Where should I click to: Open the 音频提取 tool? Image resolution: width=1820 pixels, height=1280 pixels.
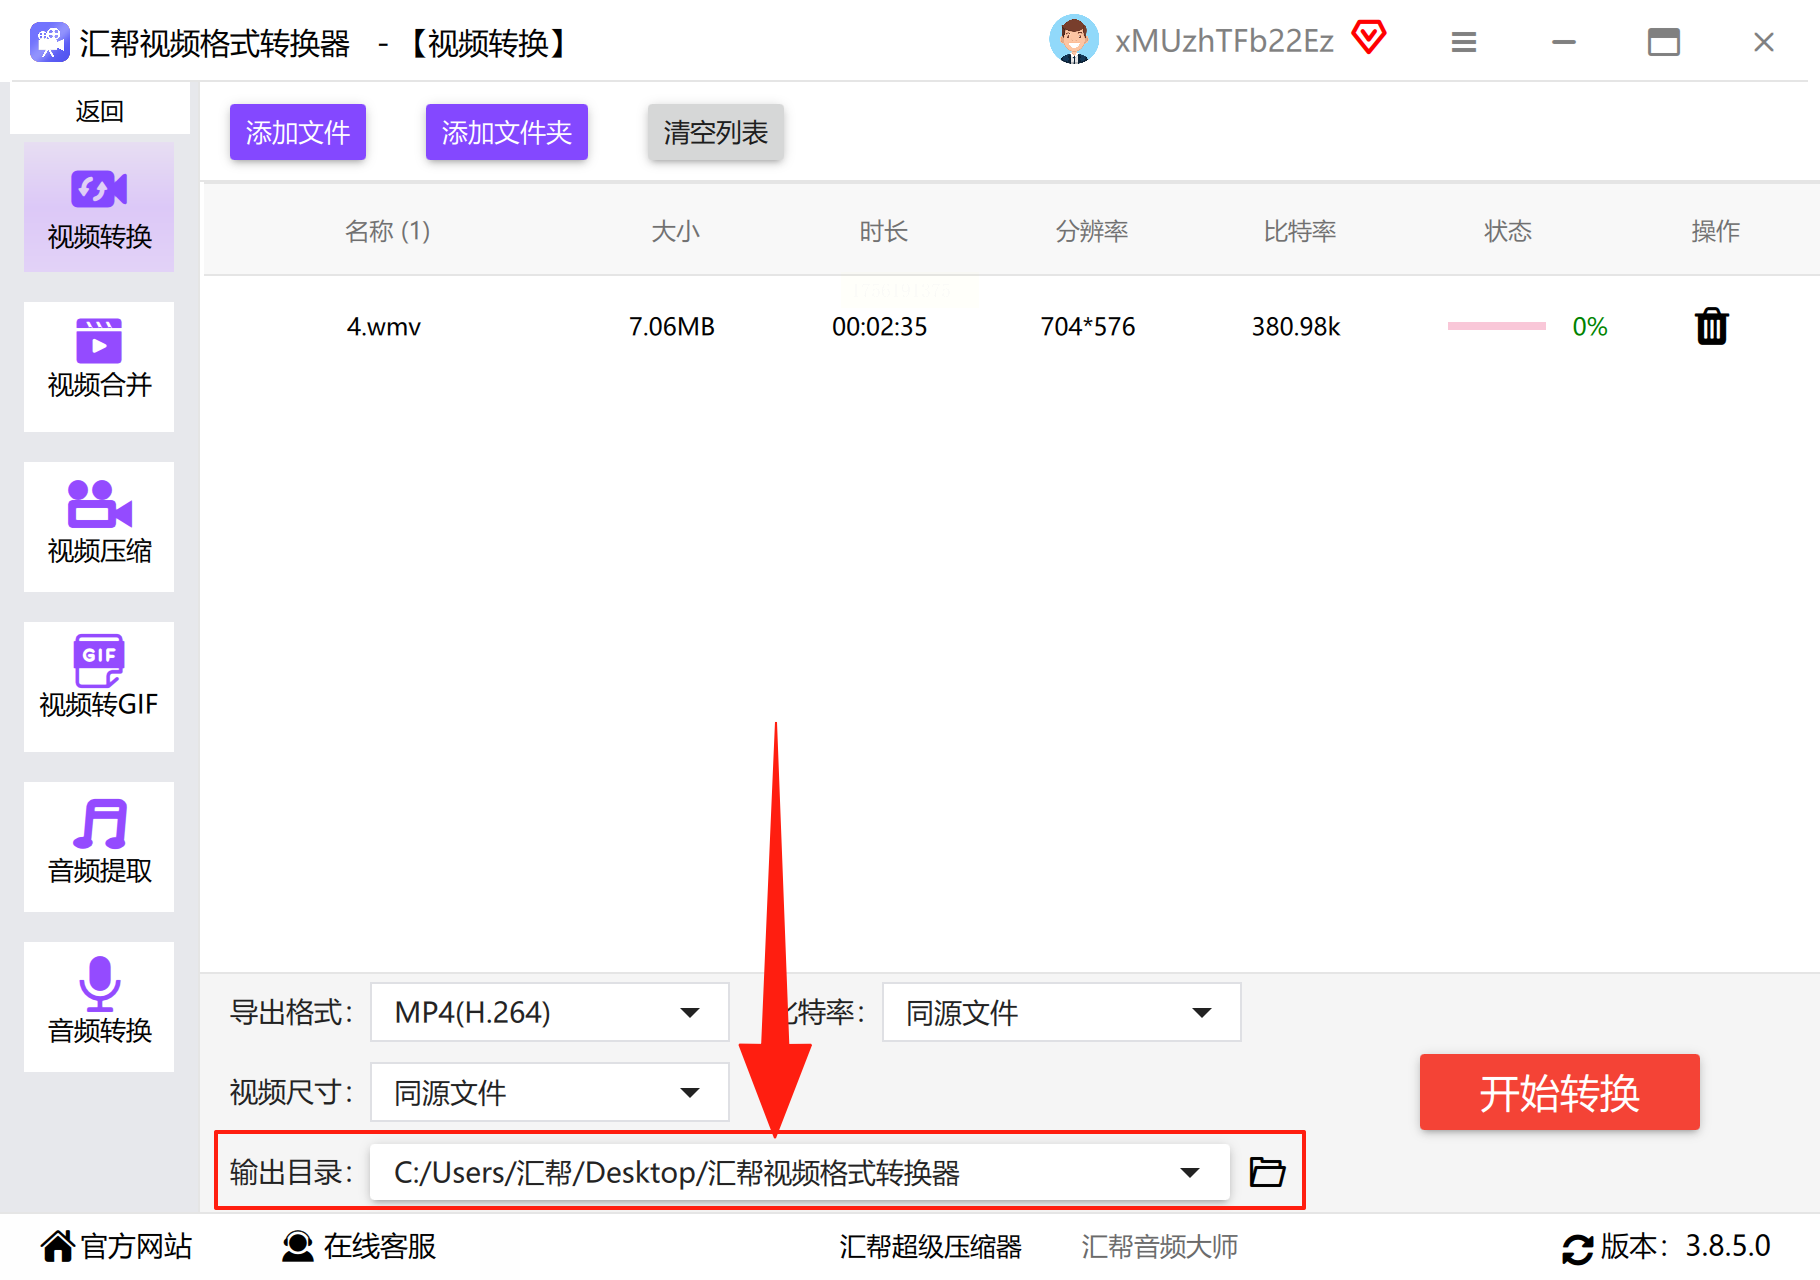click(x=99, y=846)
